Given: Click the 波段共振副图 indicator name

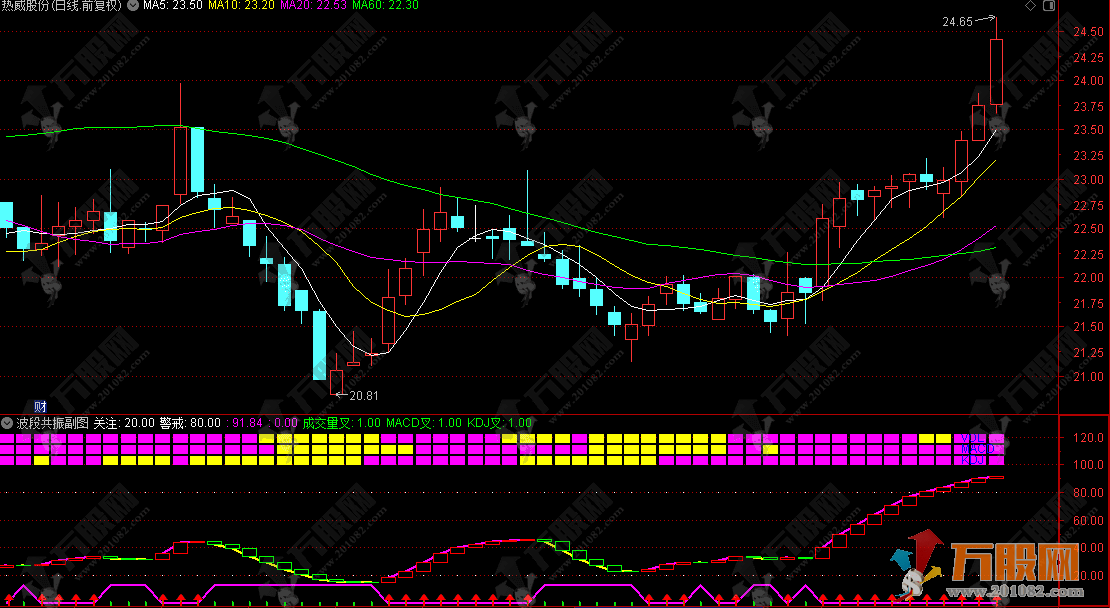Looking at the screenshot, I should coord(53,423).
